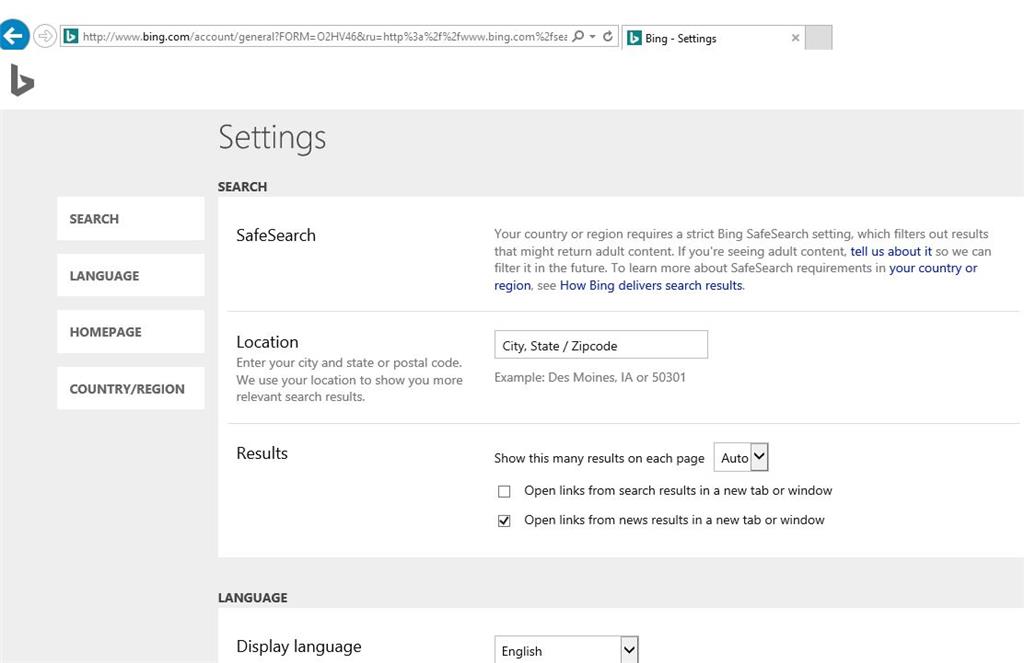Click the City, State / Zipcode input field
Screen dimensions: 1024x663
(600, 344)
